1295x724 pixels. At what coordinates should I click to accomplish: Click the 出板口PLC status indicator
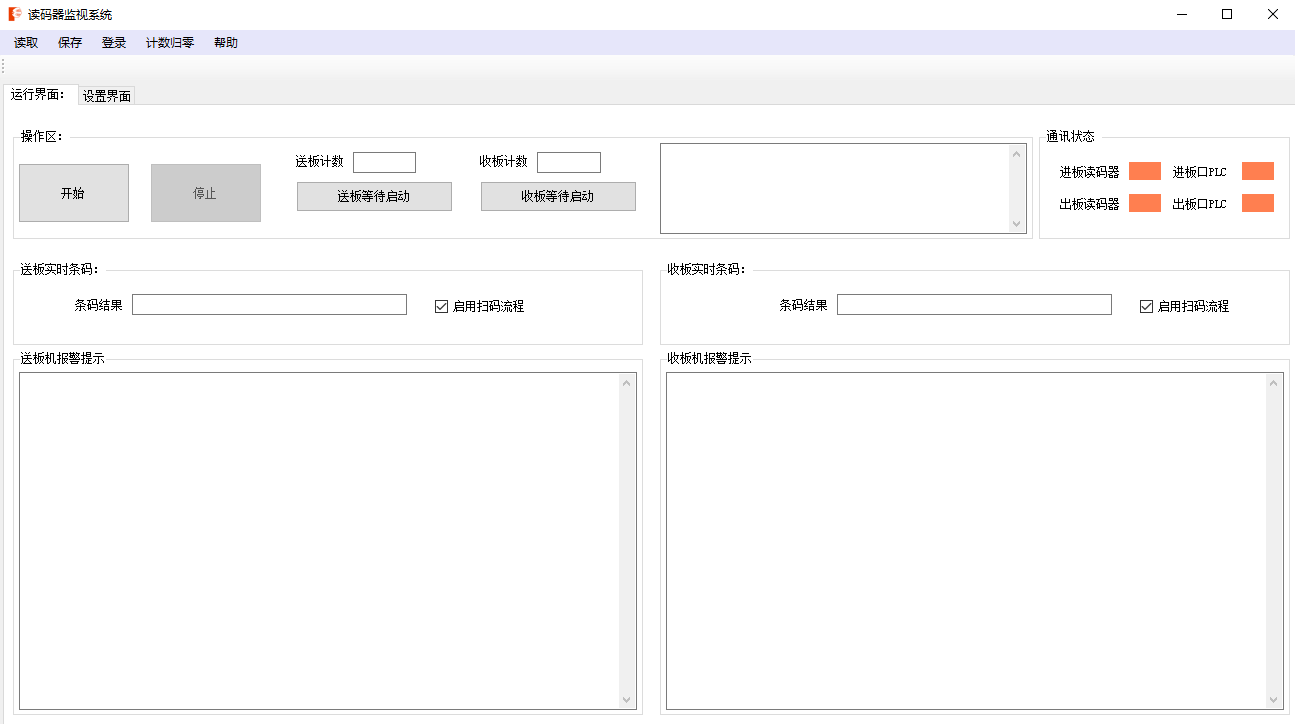(1257, 203)
